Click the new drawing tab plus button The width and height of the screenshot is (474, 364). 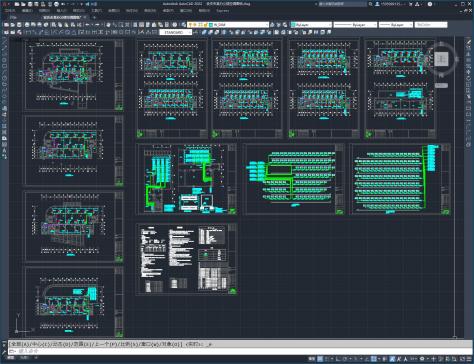pyautogui.click(x=94, y=17)
